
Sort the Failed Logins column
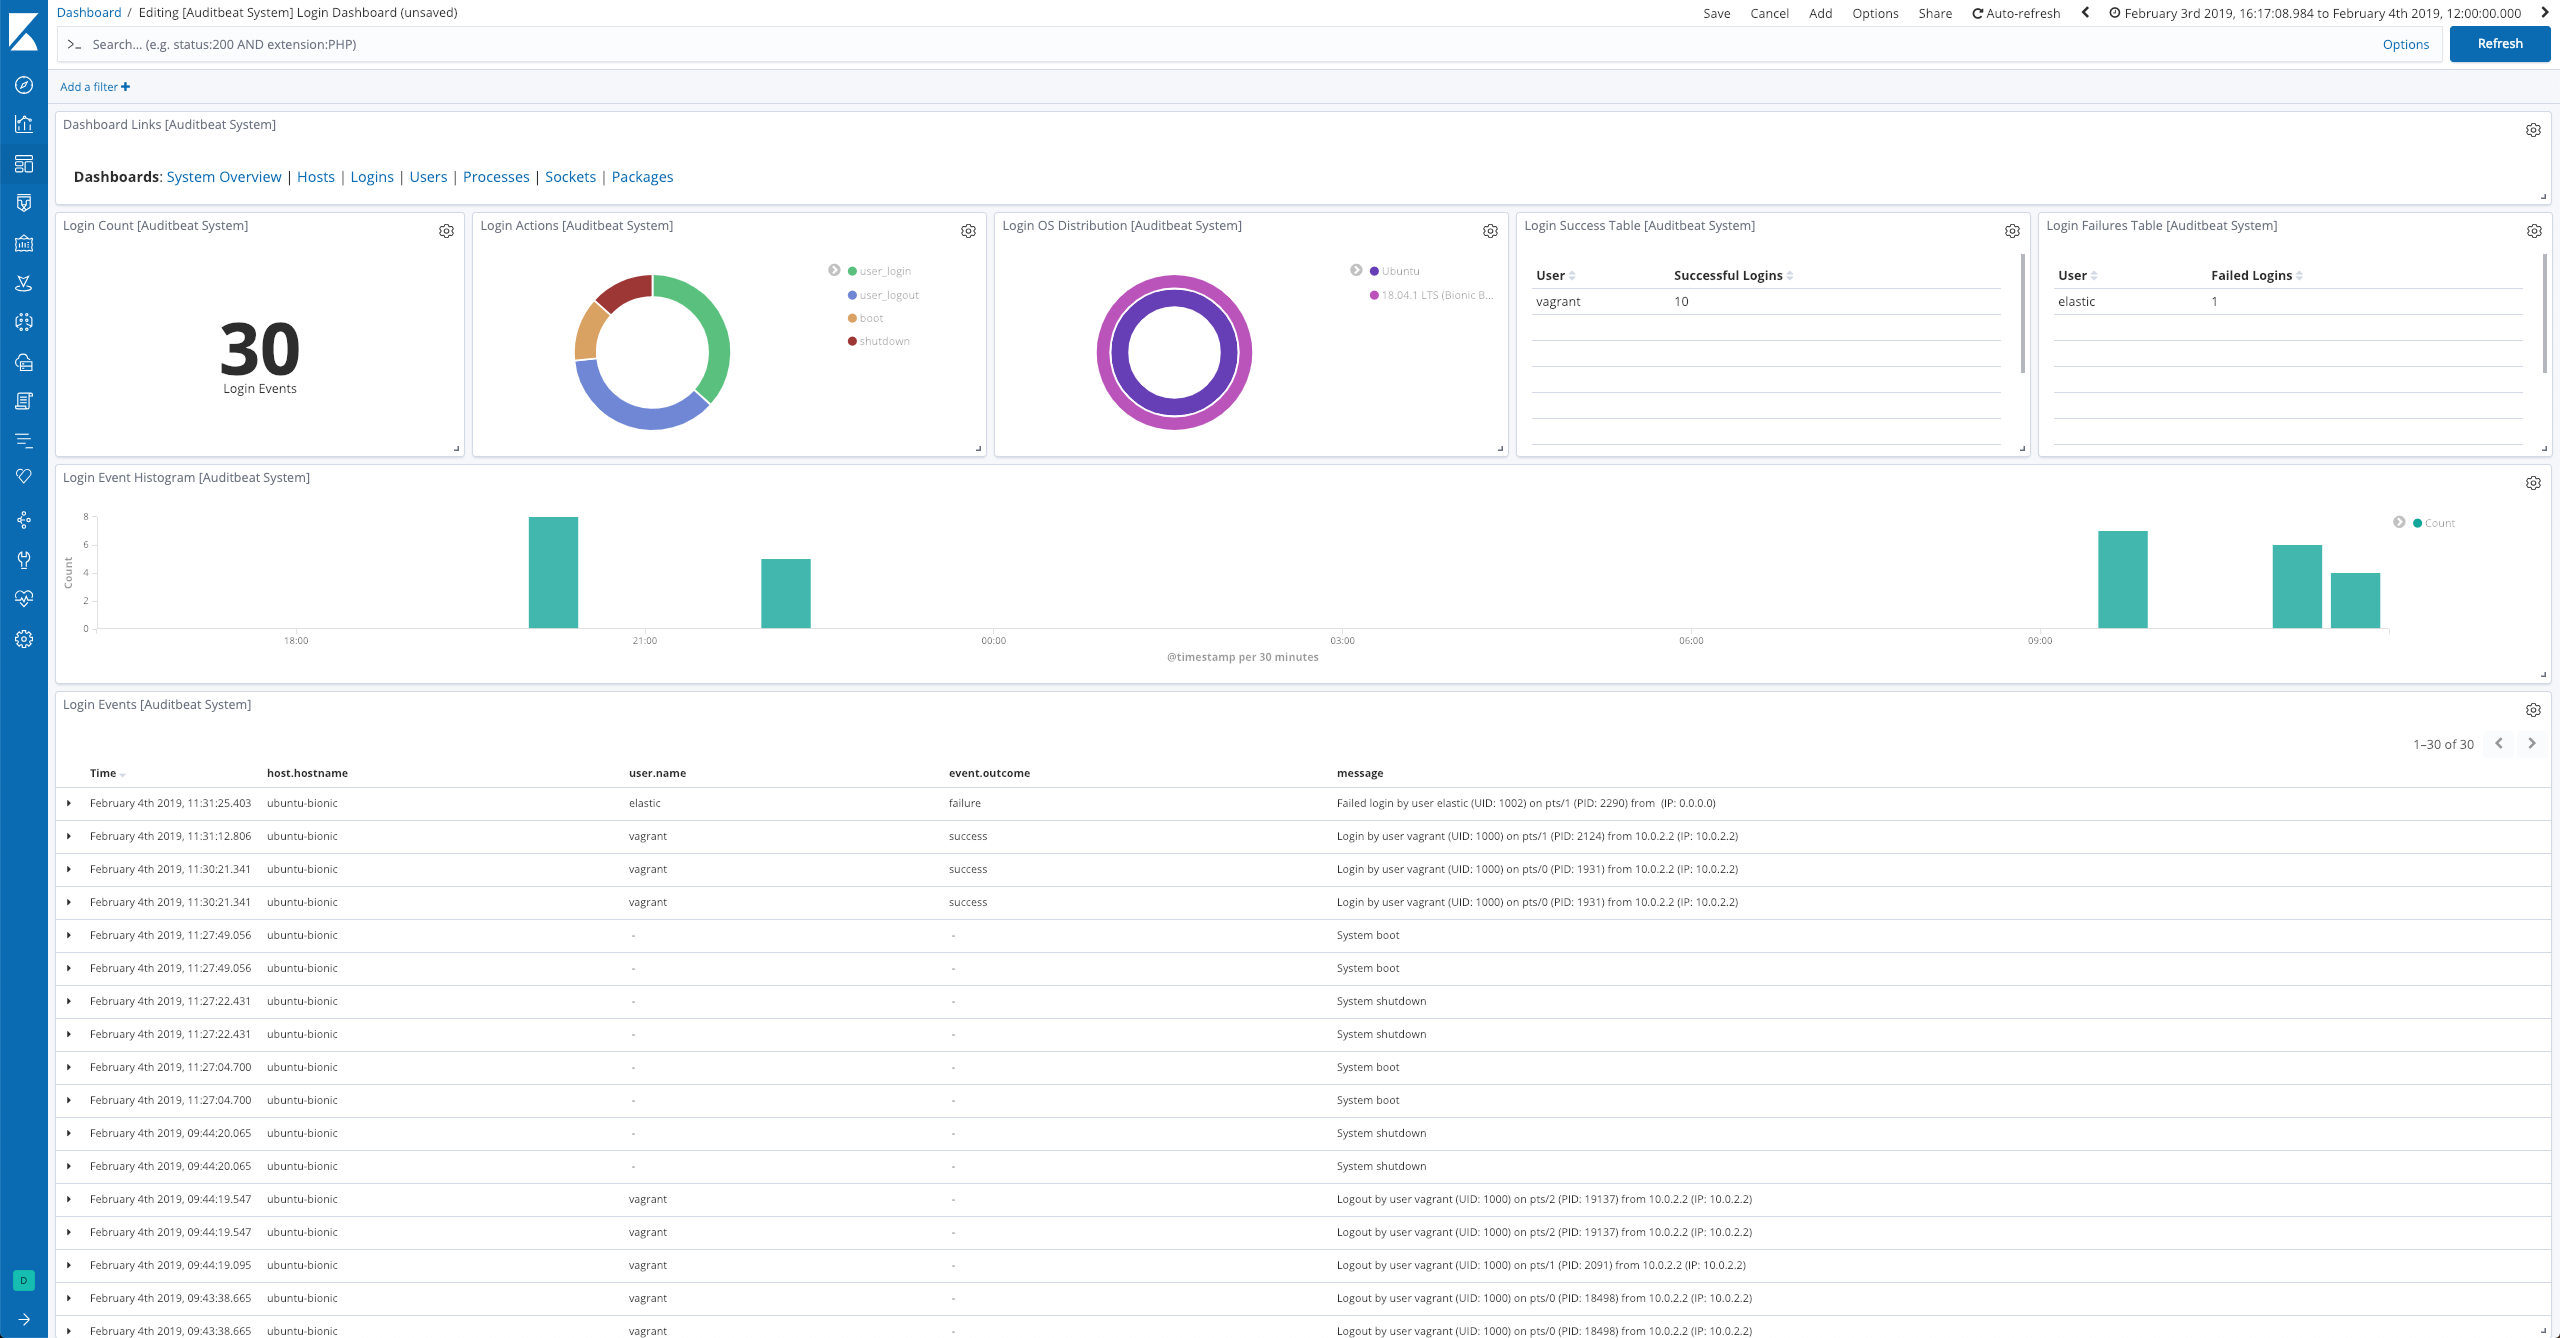pos(2300,275)
